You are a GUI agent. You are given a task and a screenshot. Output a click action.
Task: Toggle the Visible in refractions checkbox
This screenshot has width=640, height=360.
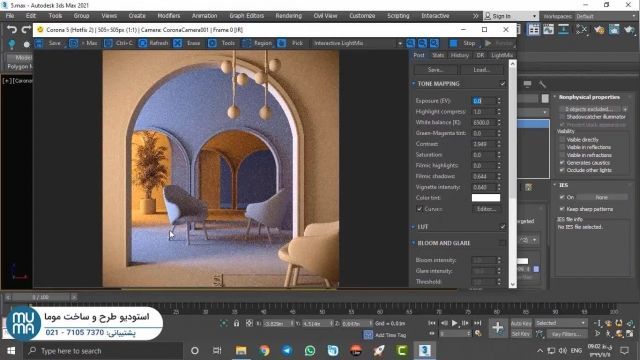[x=562, y=155]
